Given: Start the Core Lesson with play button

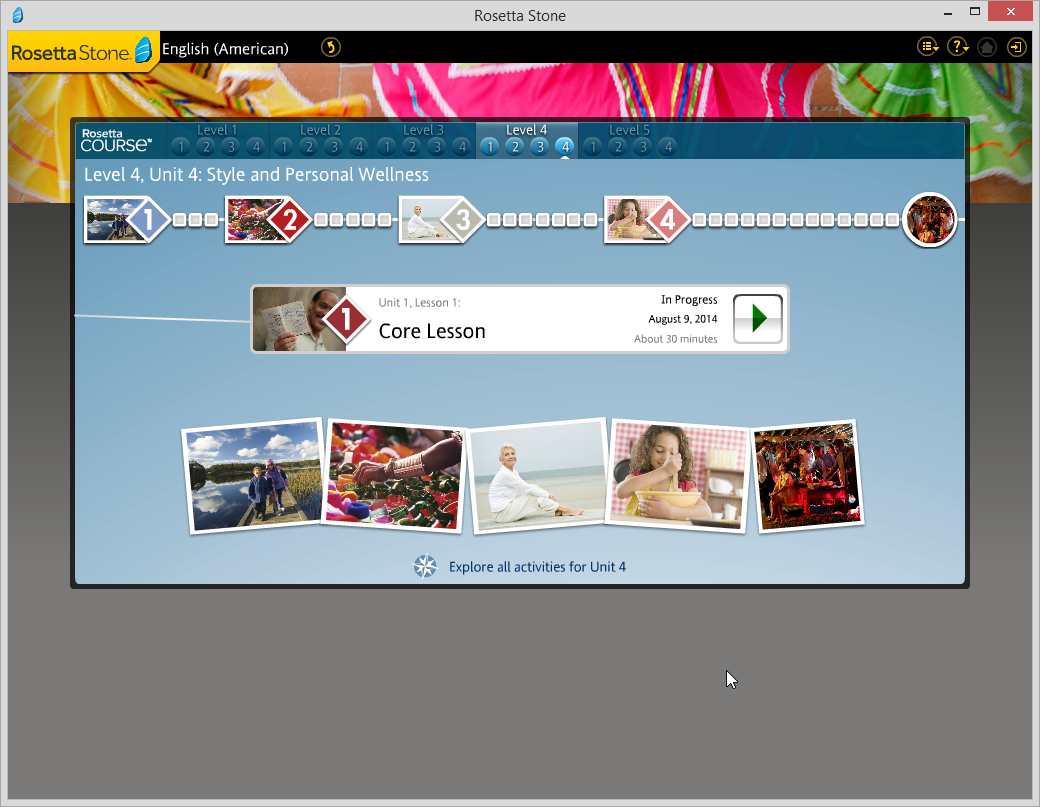Looking at the screenshot, I should [758, 319].
